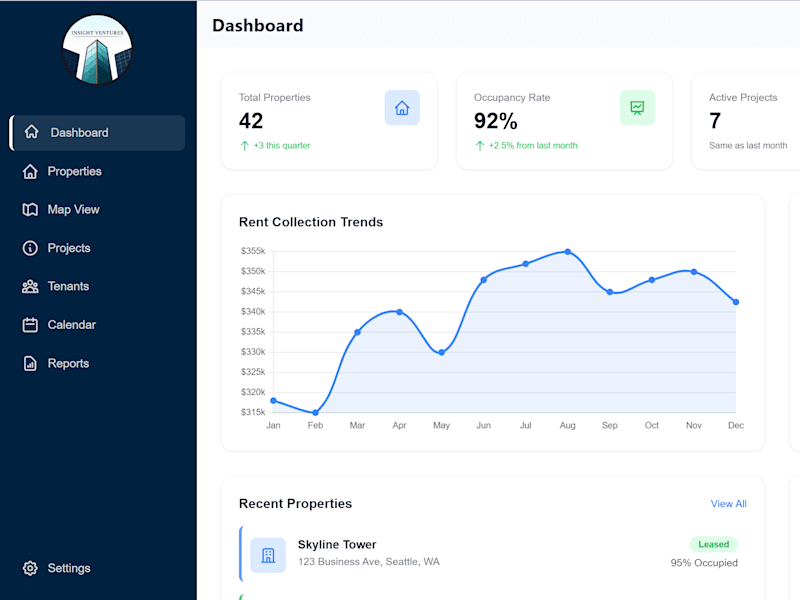Open the Active Projects card
Image resolution: width=800 pixels, height=600 pixels.
click(x=746, y=121)
